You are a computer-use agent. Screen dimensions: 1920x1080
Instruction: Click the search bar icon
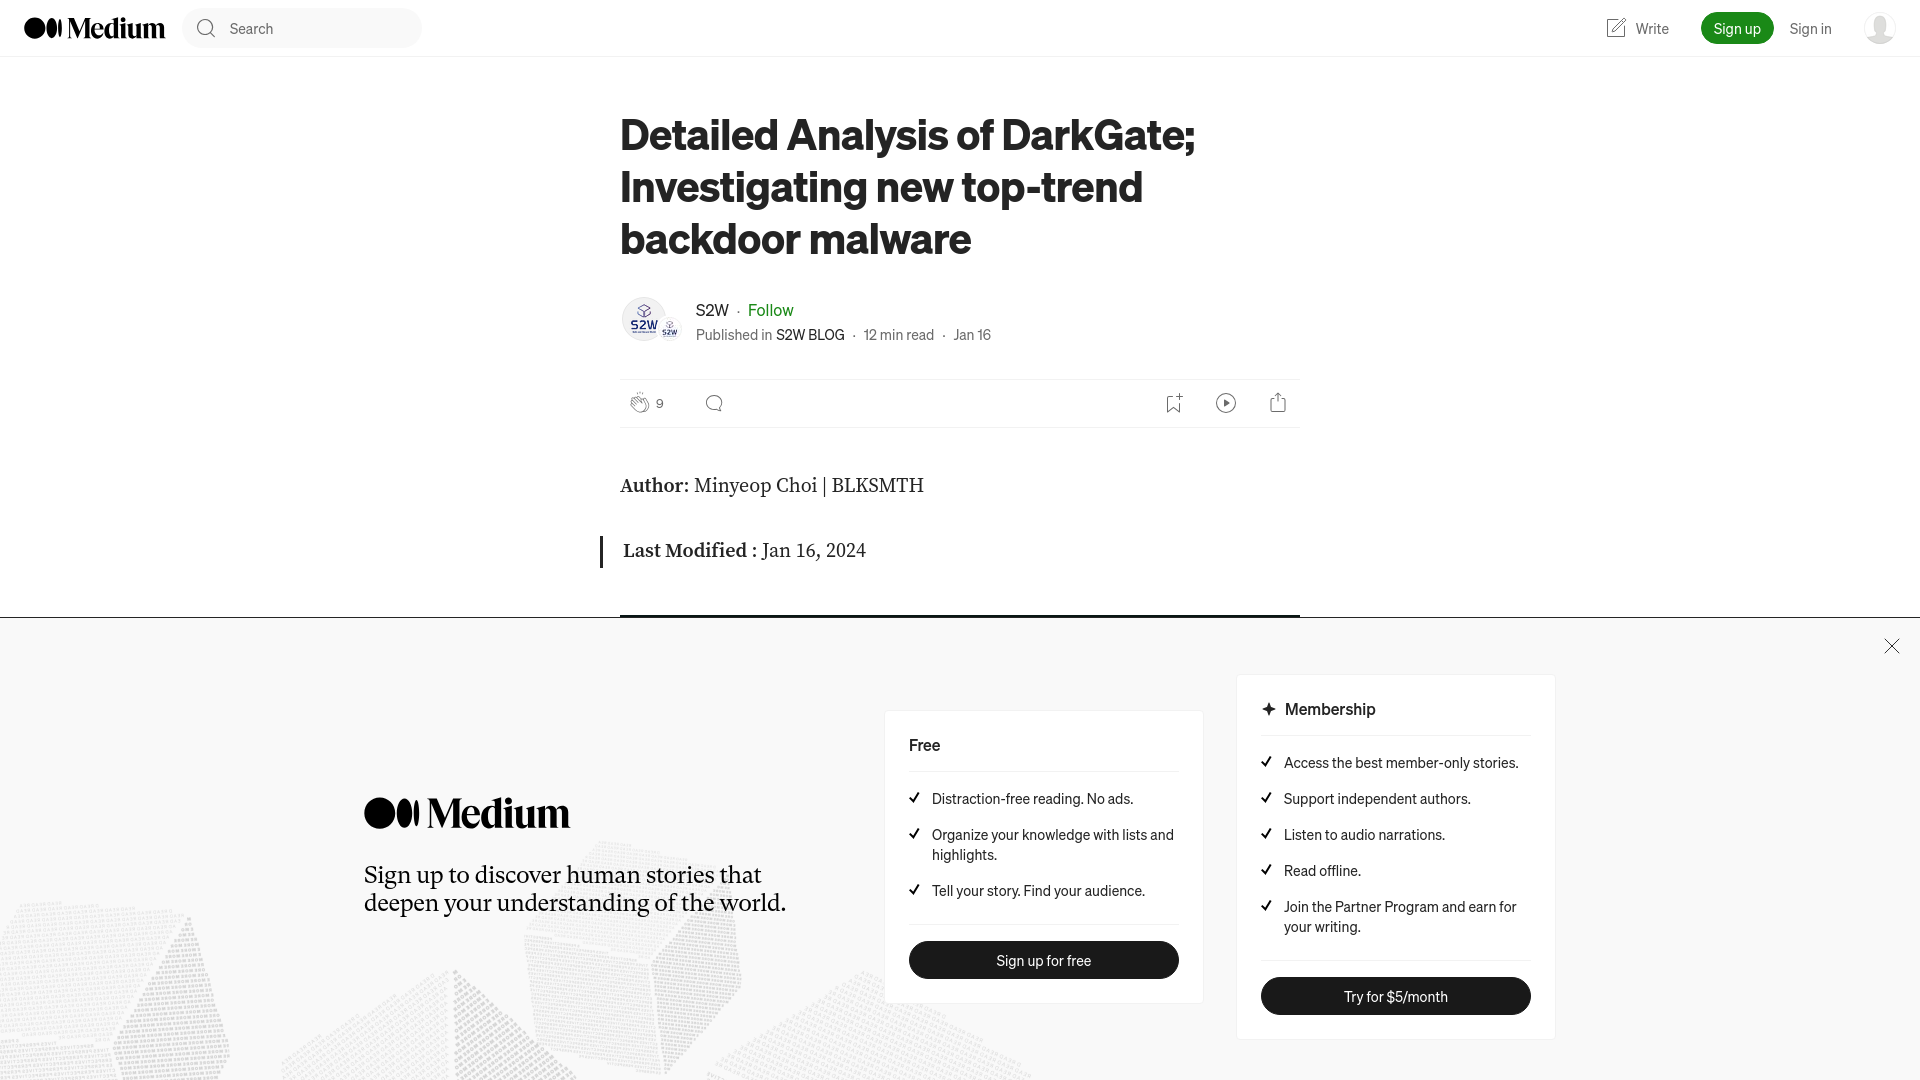click(x=206, y=28)
